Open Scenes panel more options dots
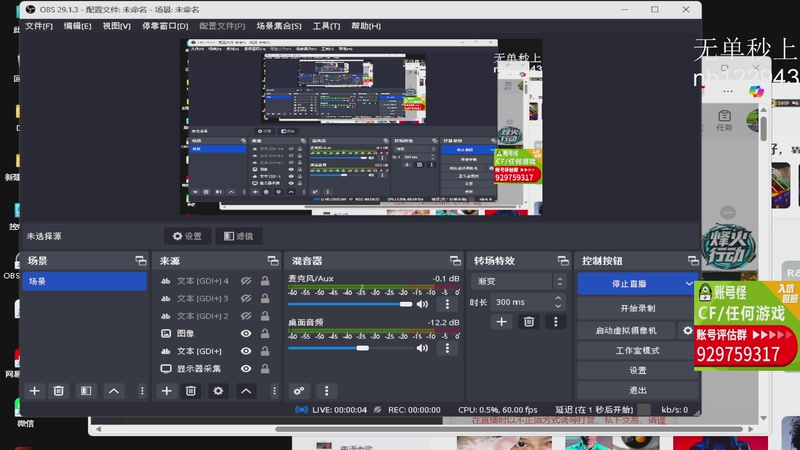This screenshot has height=450, width=800. (x=142, y=391)
